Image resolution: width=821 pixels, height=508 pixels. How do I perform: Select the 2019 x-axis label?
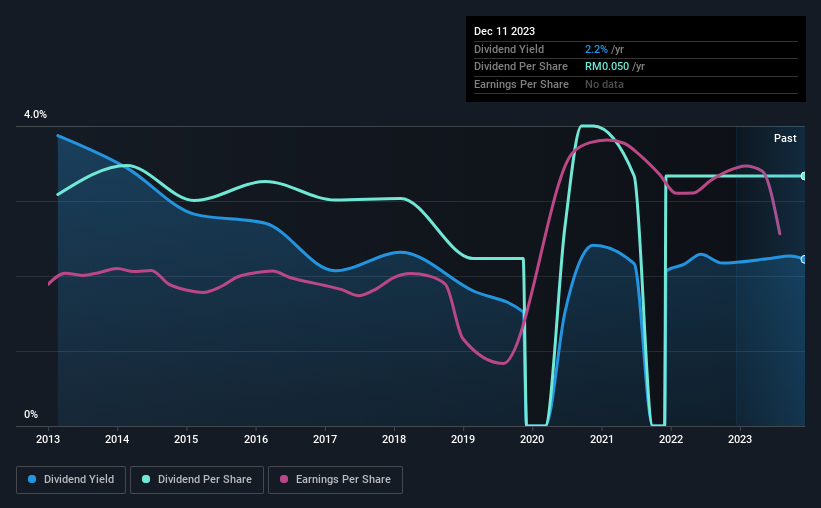click(x=463, y=439)
